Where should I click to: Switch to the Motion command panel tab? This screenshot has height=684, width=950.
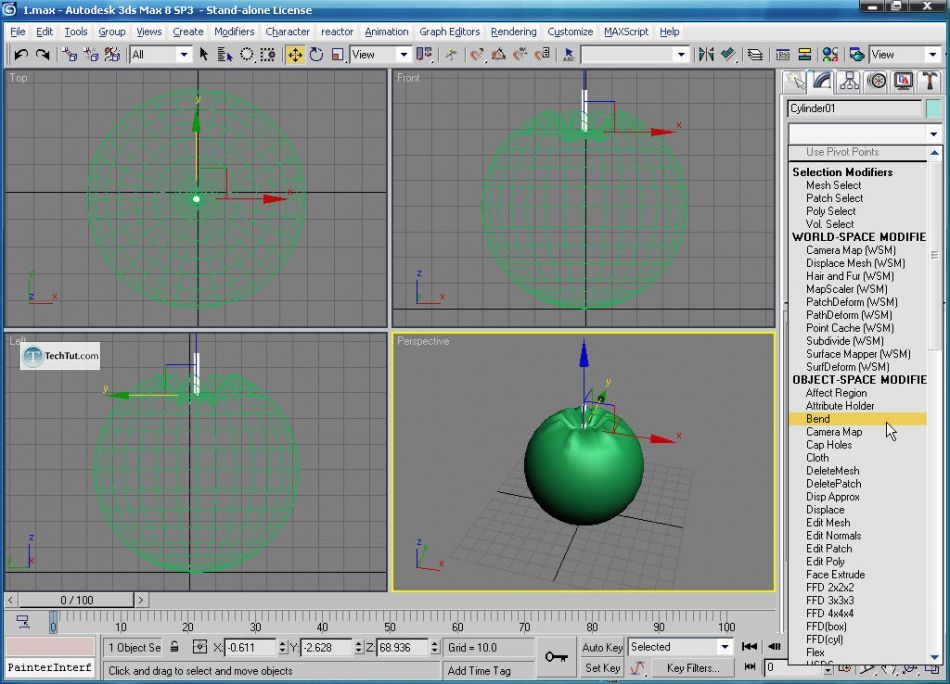pos(877,82)
